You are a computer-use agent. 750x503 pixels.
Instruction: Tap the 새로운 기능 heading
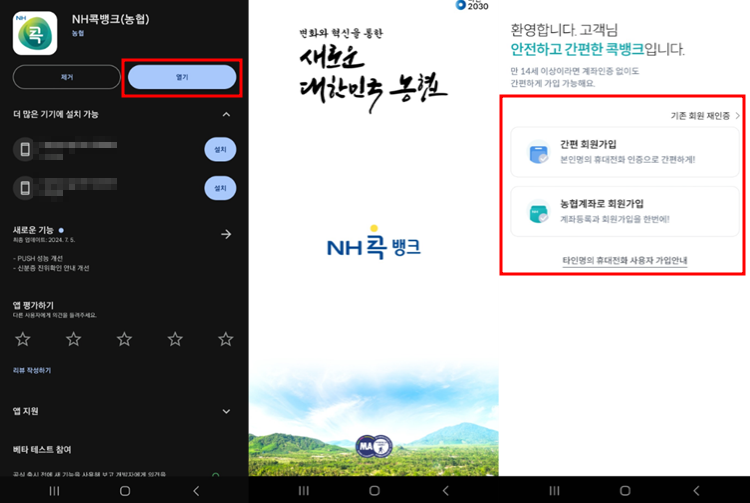33,230
